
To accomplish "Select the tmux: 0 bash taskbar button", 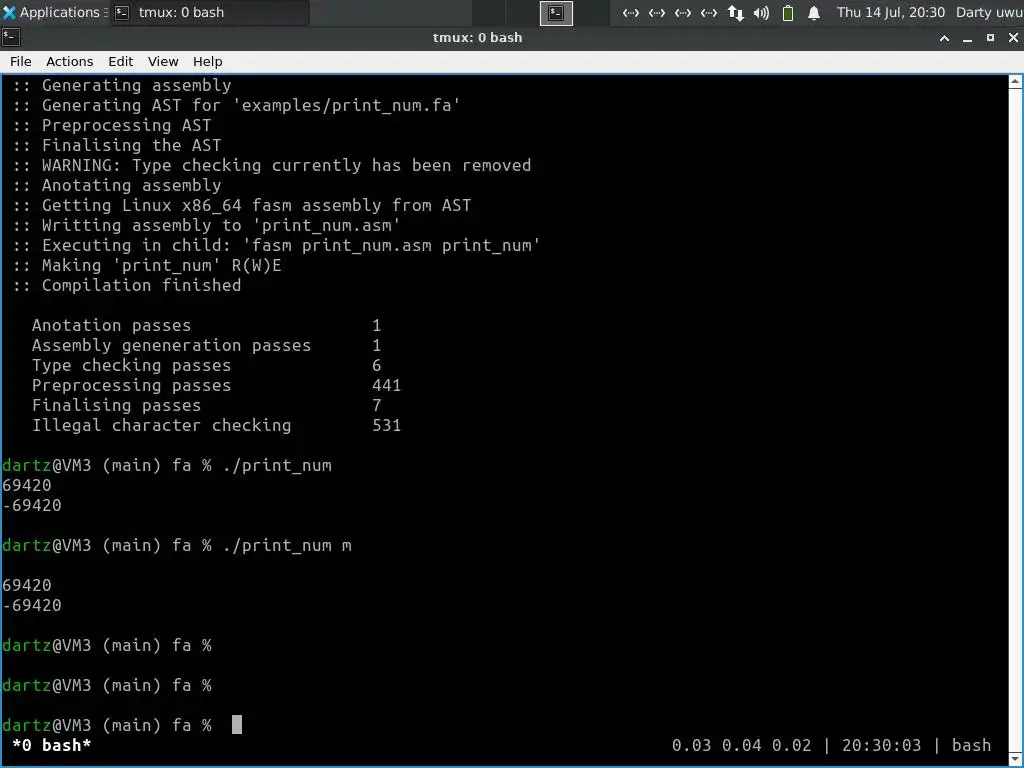I will click(210, 12).
